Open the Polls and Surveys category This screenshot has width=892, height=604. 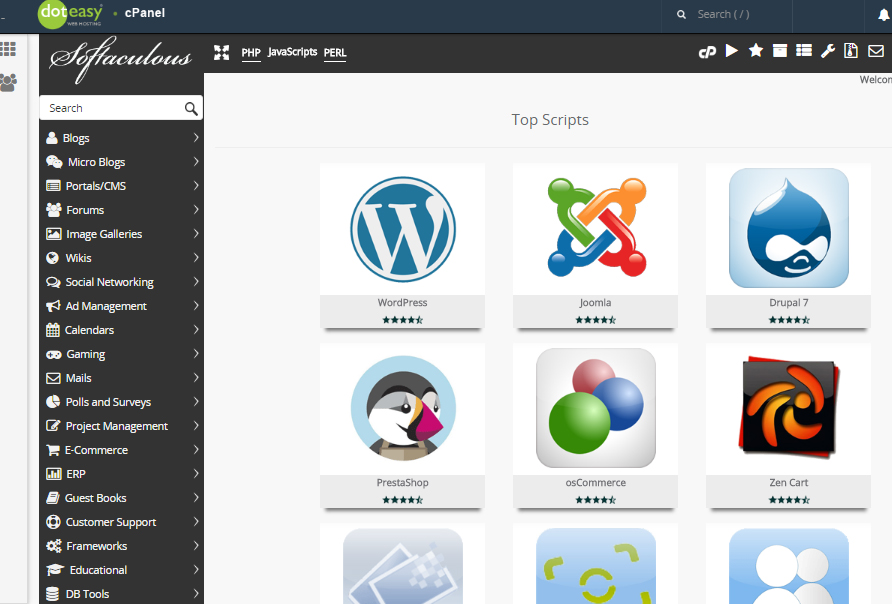(x=122, y=402)
